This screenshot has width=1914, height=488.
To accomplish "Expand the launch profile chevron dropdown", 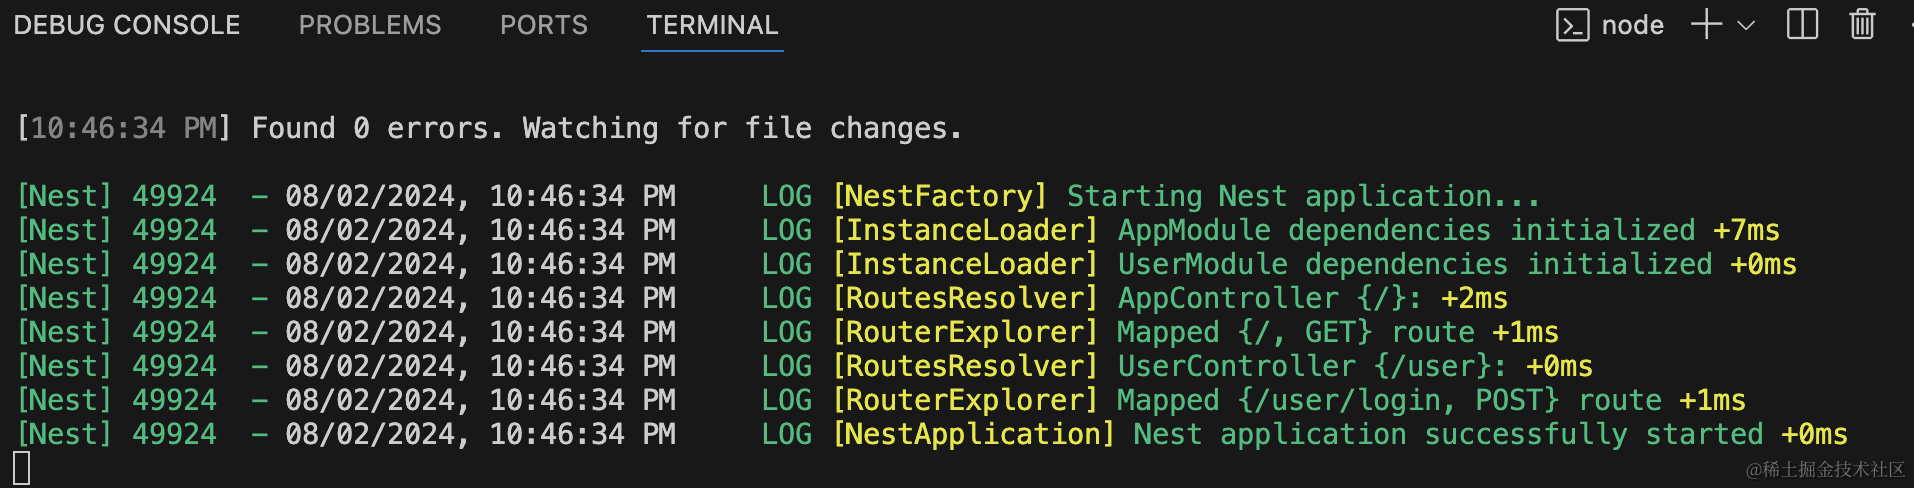I will coord(1746,25).
